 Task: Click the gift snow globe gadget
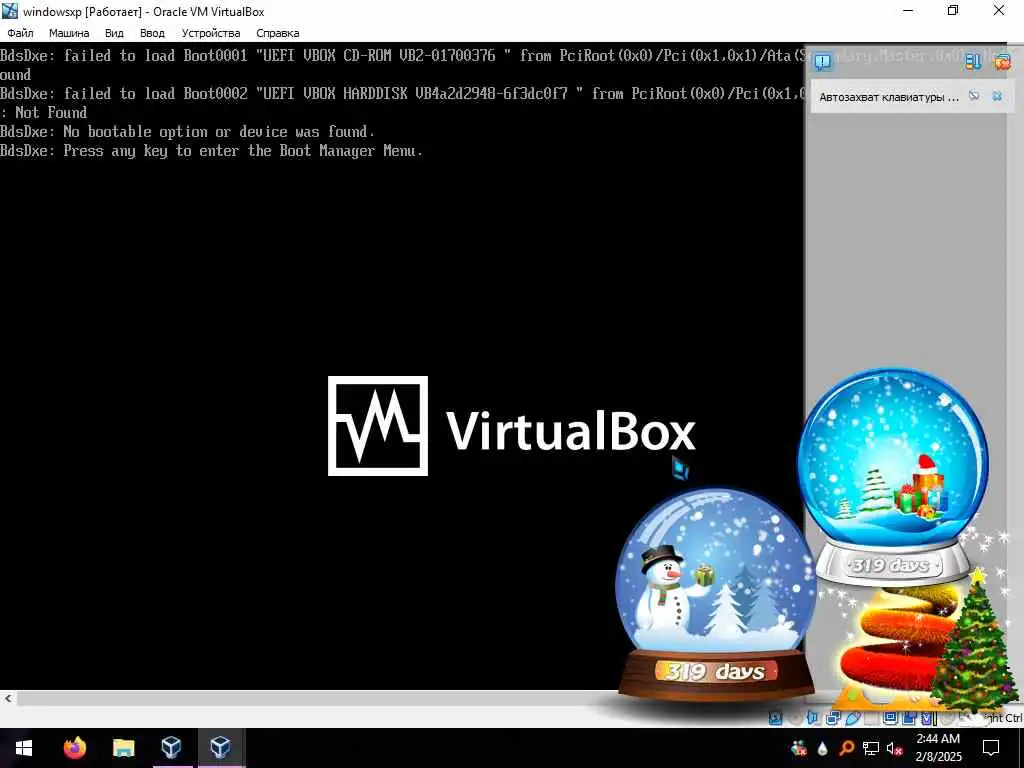coord(893,475)
